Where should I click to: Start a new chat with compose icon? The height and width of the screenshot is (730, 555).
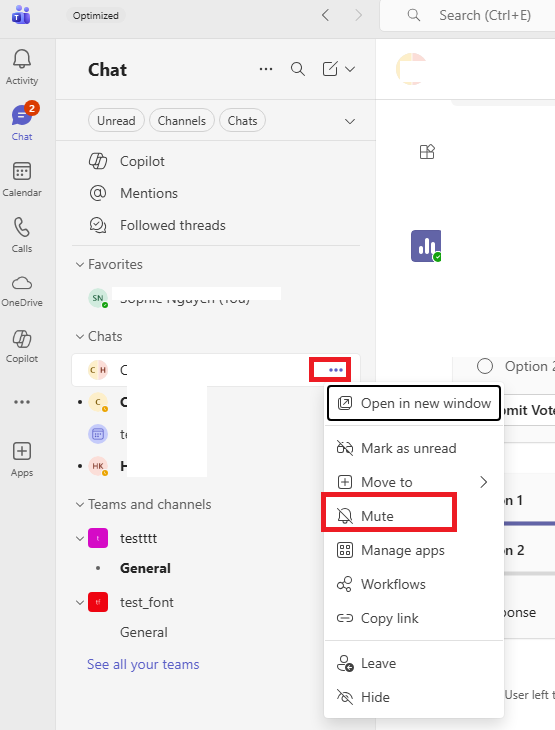[330, 69]
